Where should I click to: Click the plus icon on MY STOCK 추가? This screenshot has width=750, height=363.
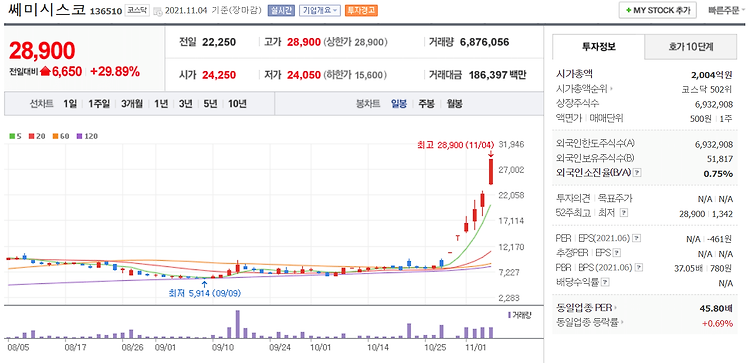click(x=628, y=11)
